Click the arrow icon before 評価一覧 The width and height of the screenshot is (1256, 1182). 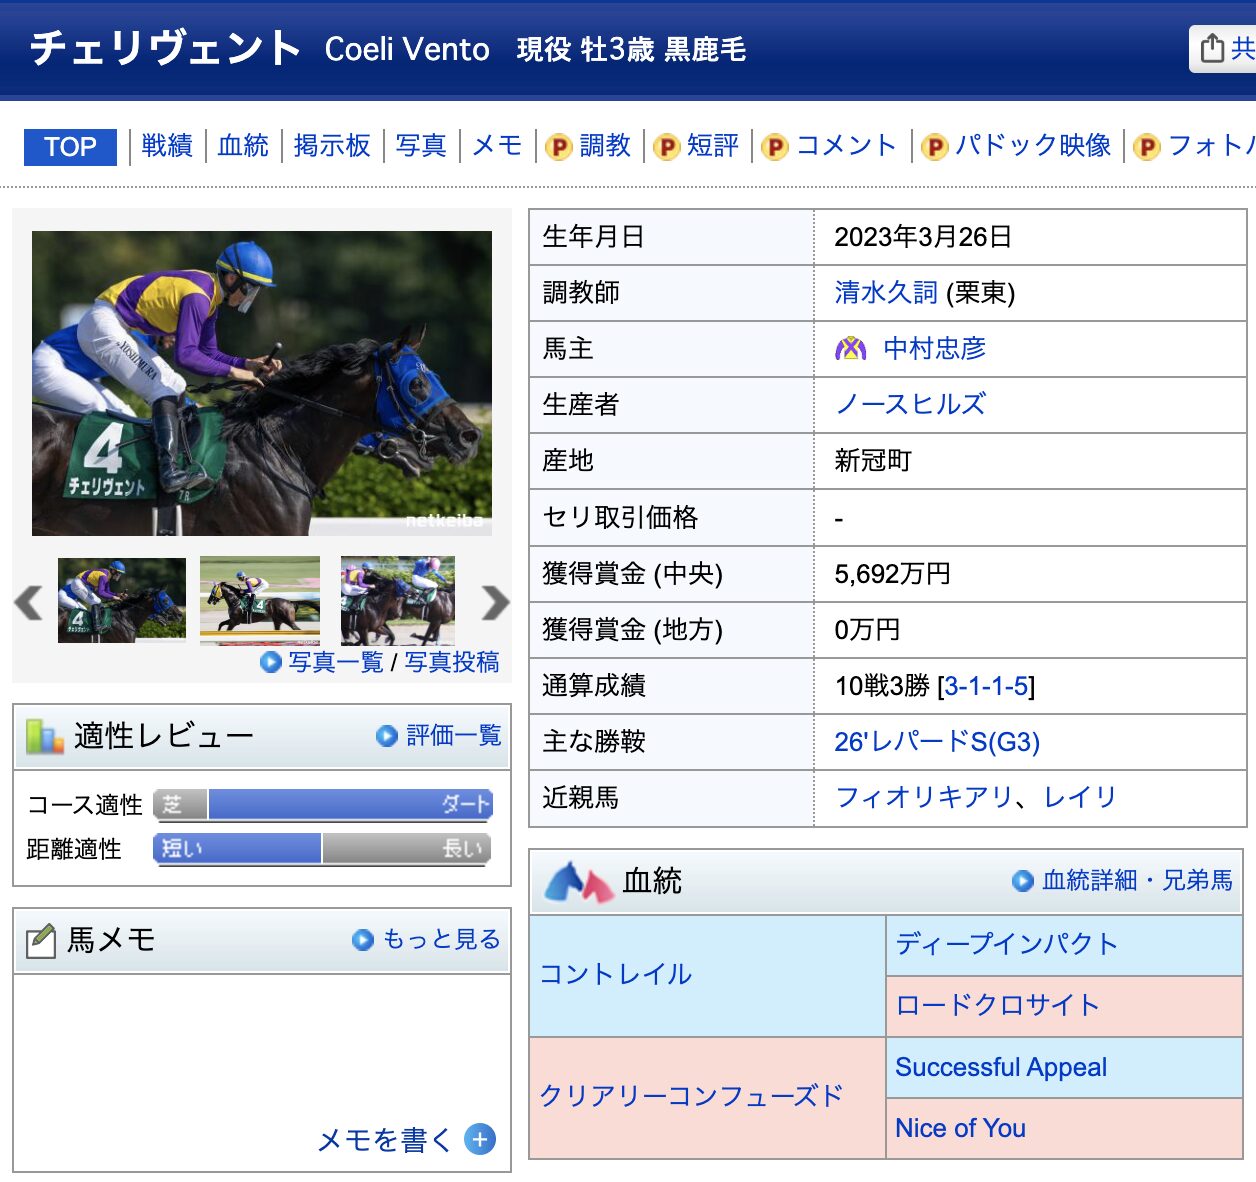point(387,736)
